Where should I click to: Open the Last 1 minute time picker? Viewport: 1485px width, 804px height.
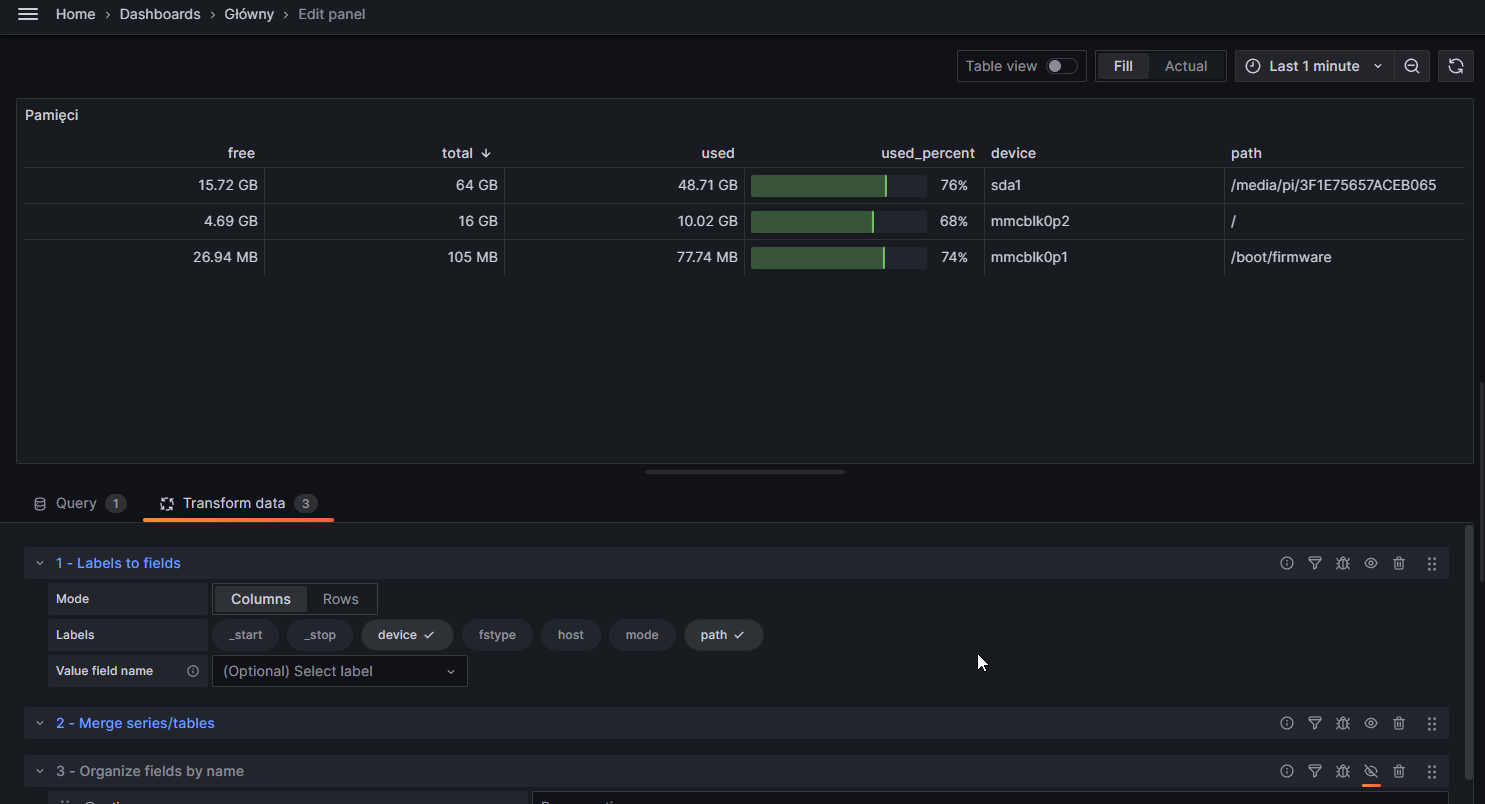[x=1315, y=66]
